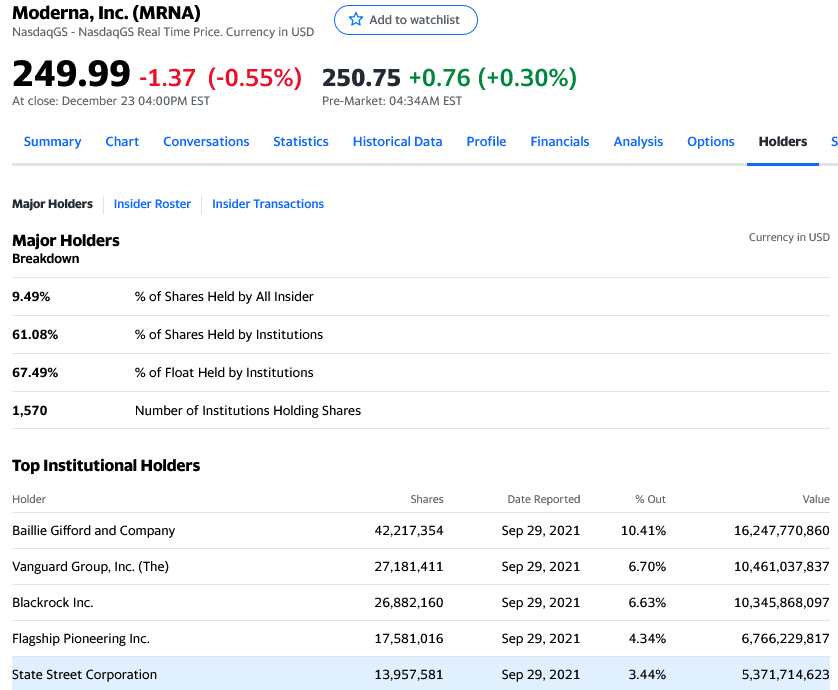Click the 9.49% insider shares value
Screen dimensions: 838x690
31,297
